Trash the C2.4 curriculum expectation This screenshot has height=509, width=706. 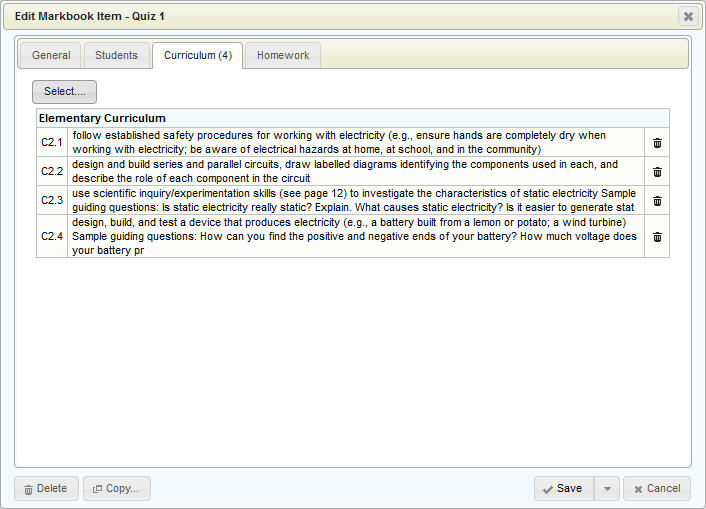[657, 237]
